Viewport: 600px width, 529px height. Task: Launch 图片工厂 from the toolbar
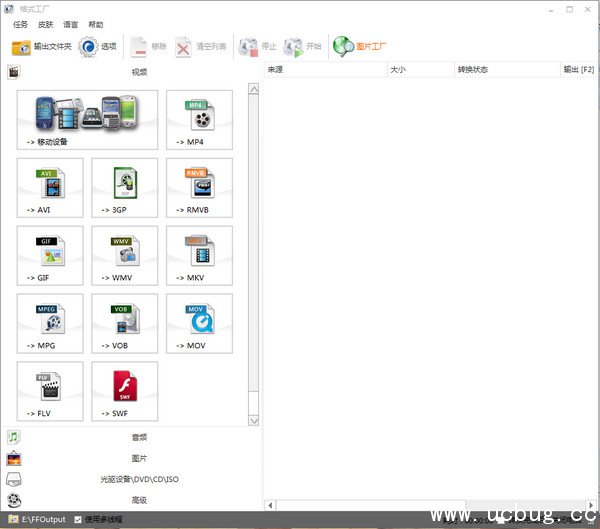(361, 46)
